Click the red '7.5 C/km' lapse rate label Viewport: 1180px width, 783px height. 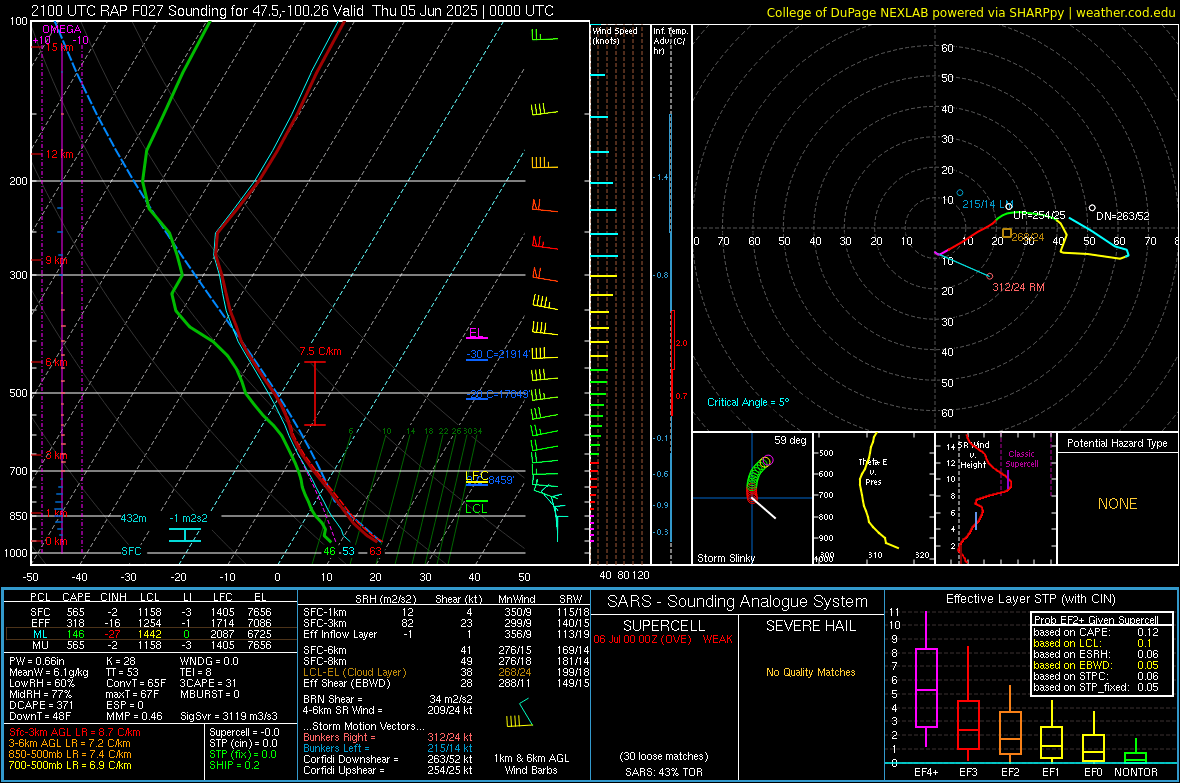320,352
